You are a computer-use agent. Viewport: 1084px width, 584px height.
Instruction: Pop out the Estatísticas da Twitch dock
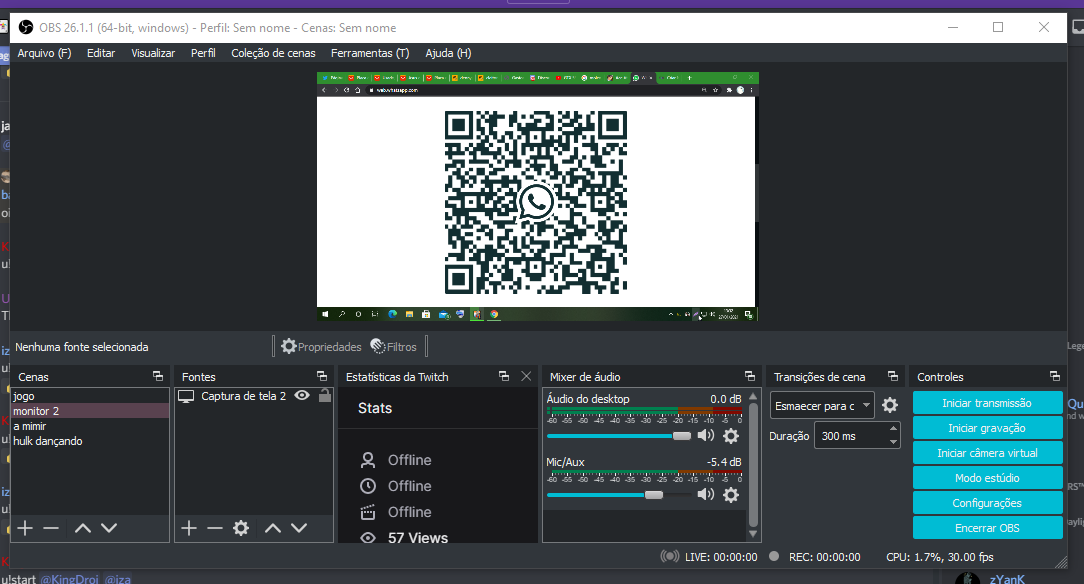point(504,376)
